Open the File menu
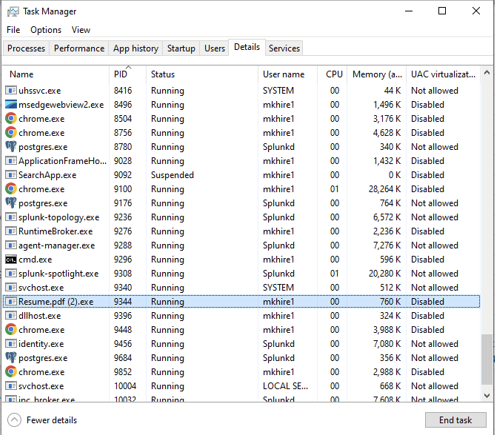Screen dimensions: 495x435 click(x=13, y=30)
